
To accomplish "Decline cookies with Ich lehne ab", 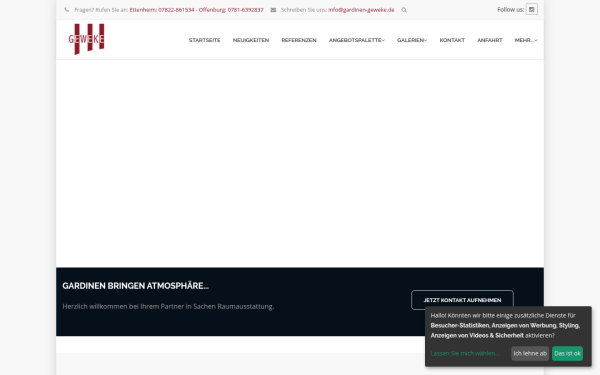I will [530, 354].
